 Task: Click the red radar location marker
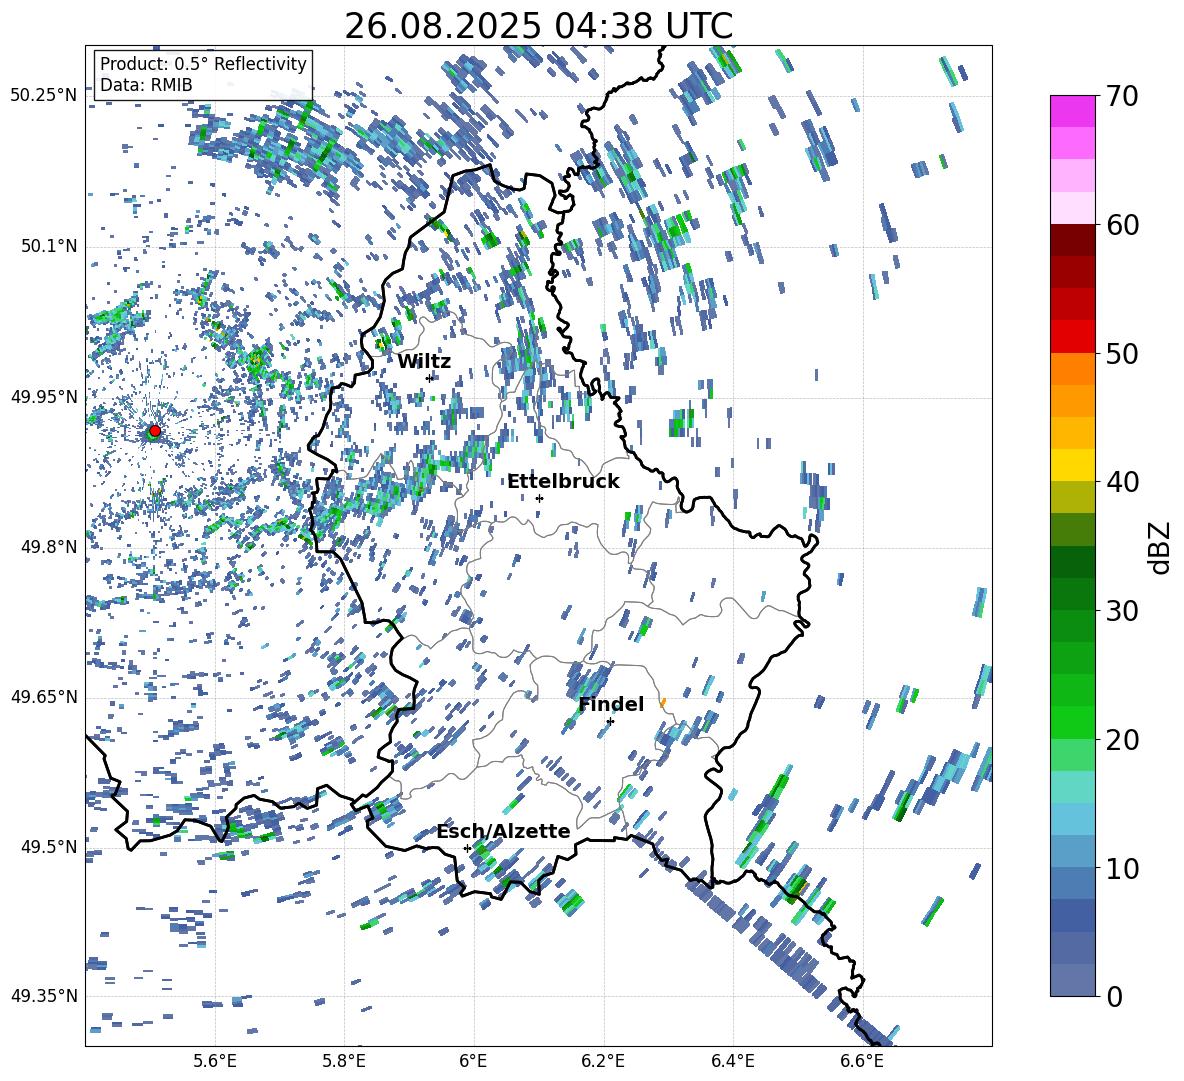click(x=155, y=431)
